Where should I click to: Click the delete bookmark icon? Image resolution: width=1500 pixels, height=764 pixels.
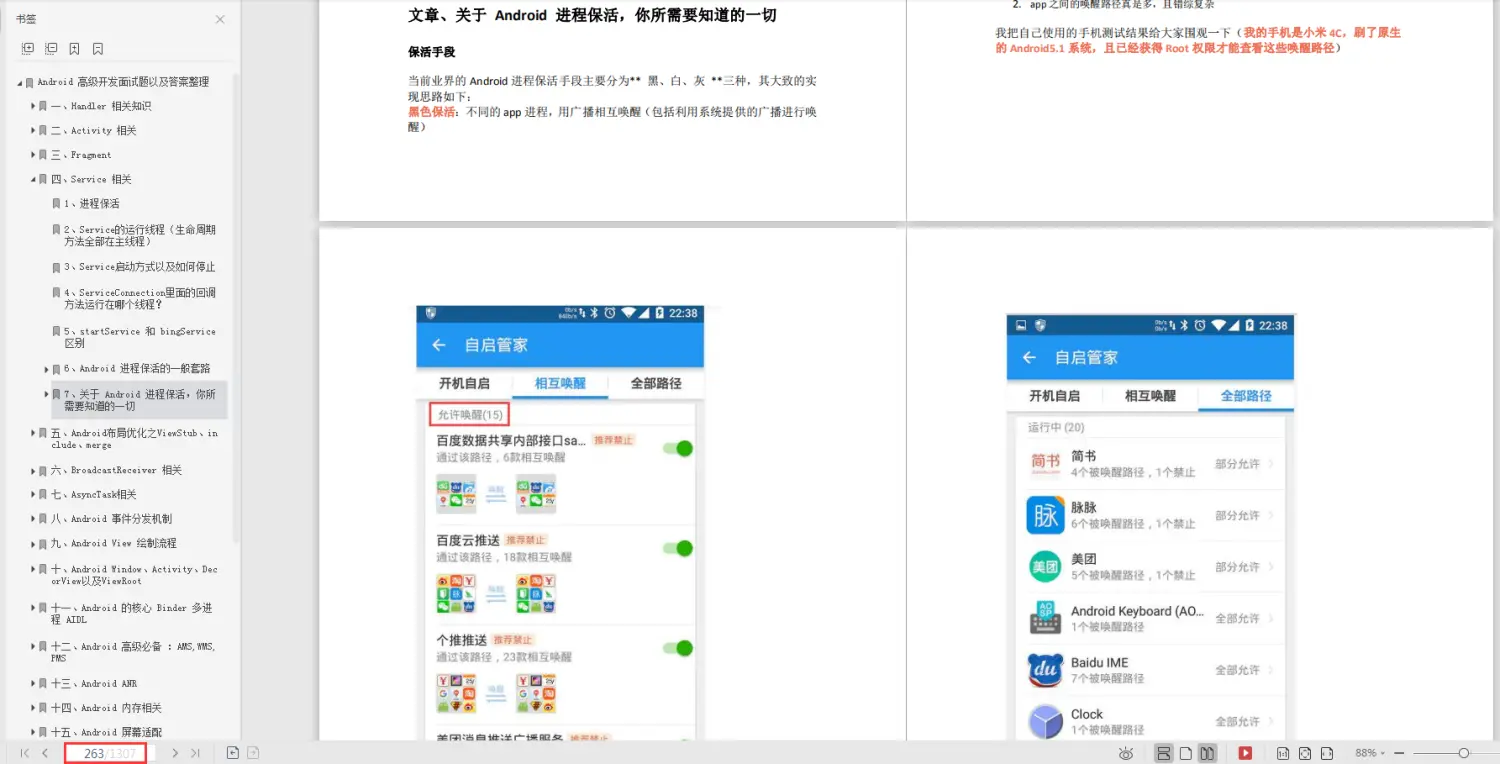(98, 48)
